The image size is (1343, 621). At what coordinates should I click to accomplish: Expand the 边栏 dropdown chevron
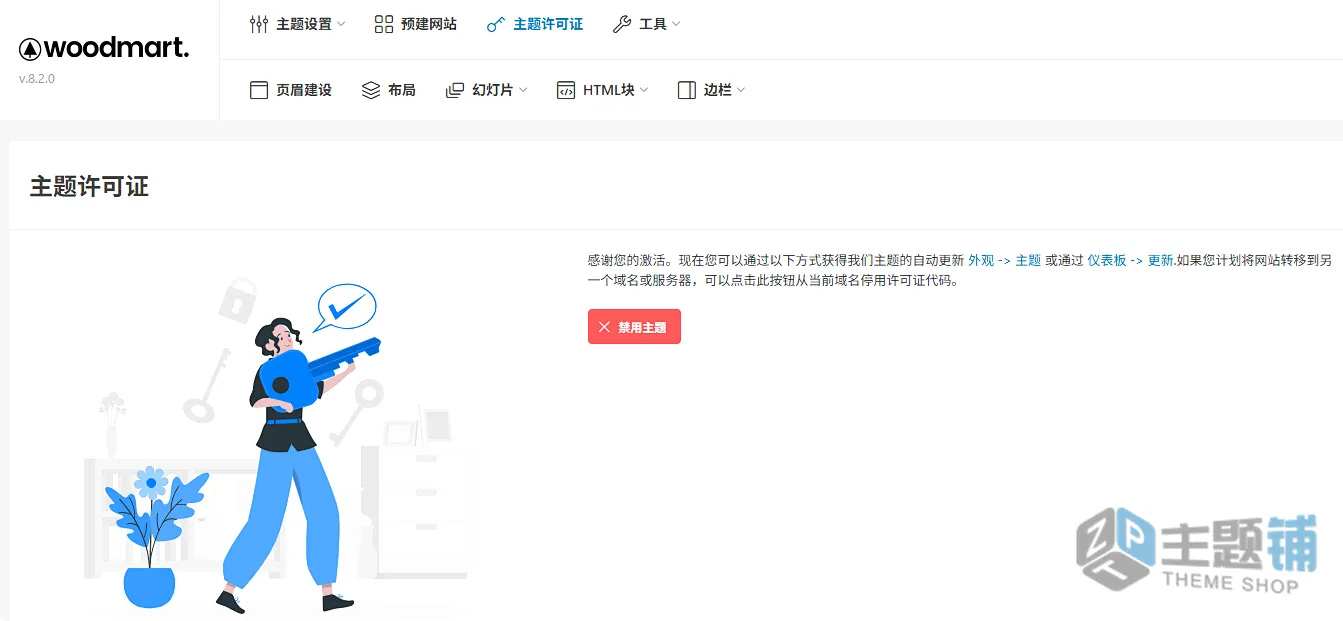pyautogui.click(x=741, y=90)
